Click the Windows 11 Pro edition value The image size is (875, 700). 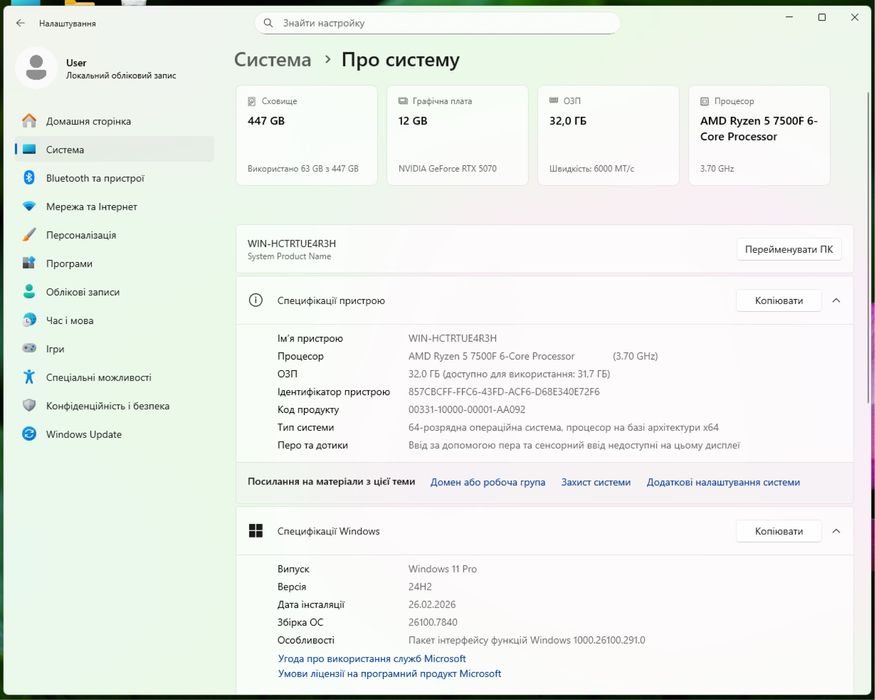click(443, 569)
